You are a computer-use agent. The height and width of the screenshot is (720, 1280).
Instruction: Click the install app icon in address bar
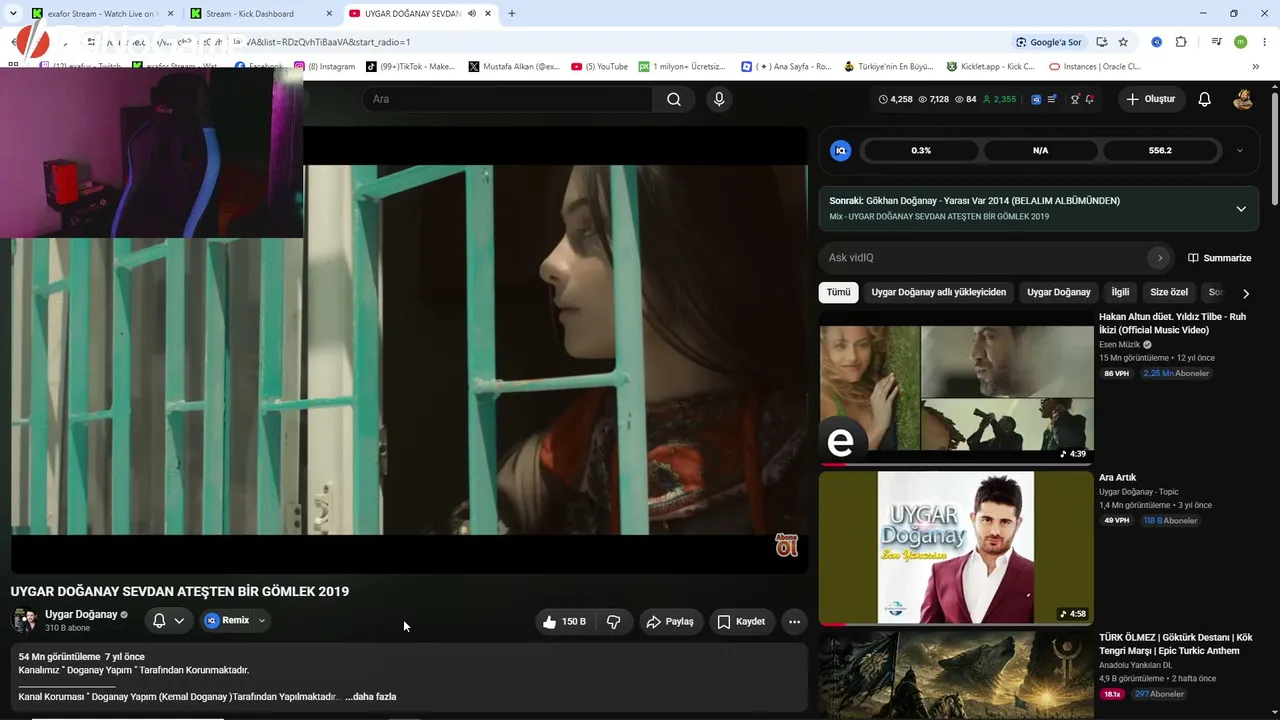click(1101, 42)
